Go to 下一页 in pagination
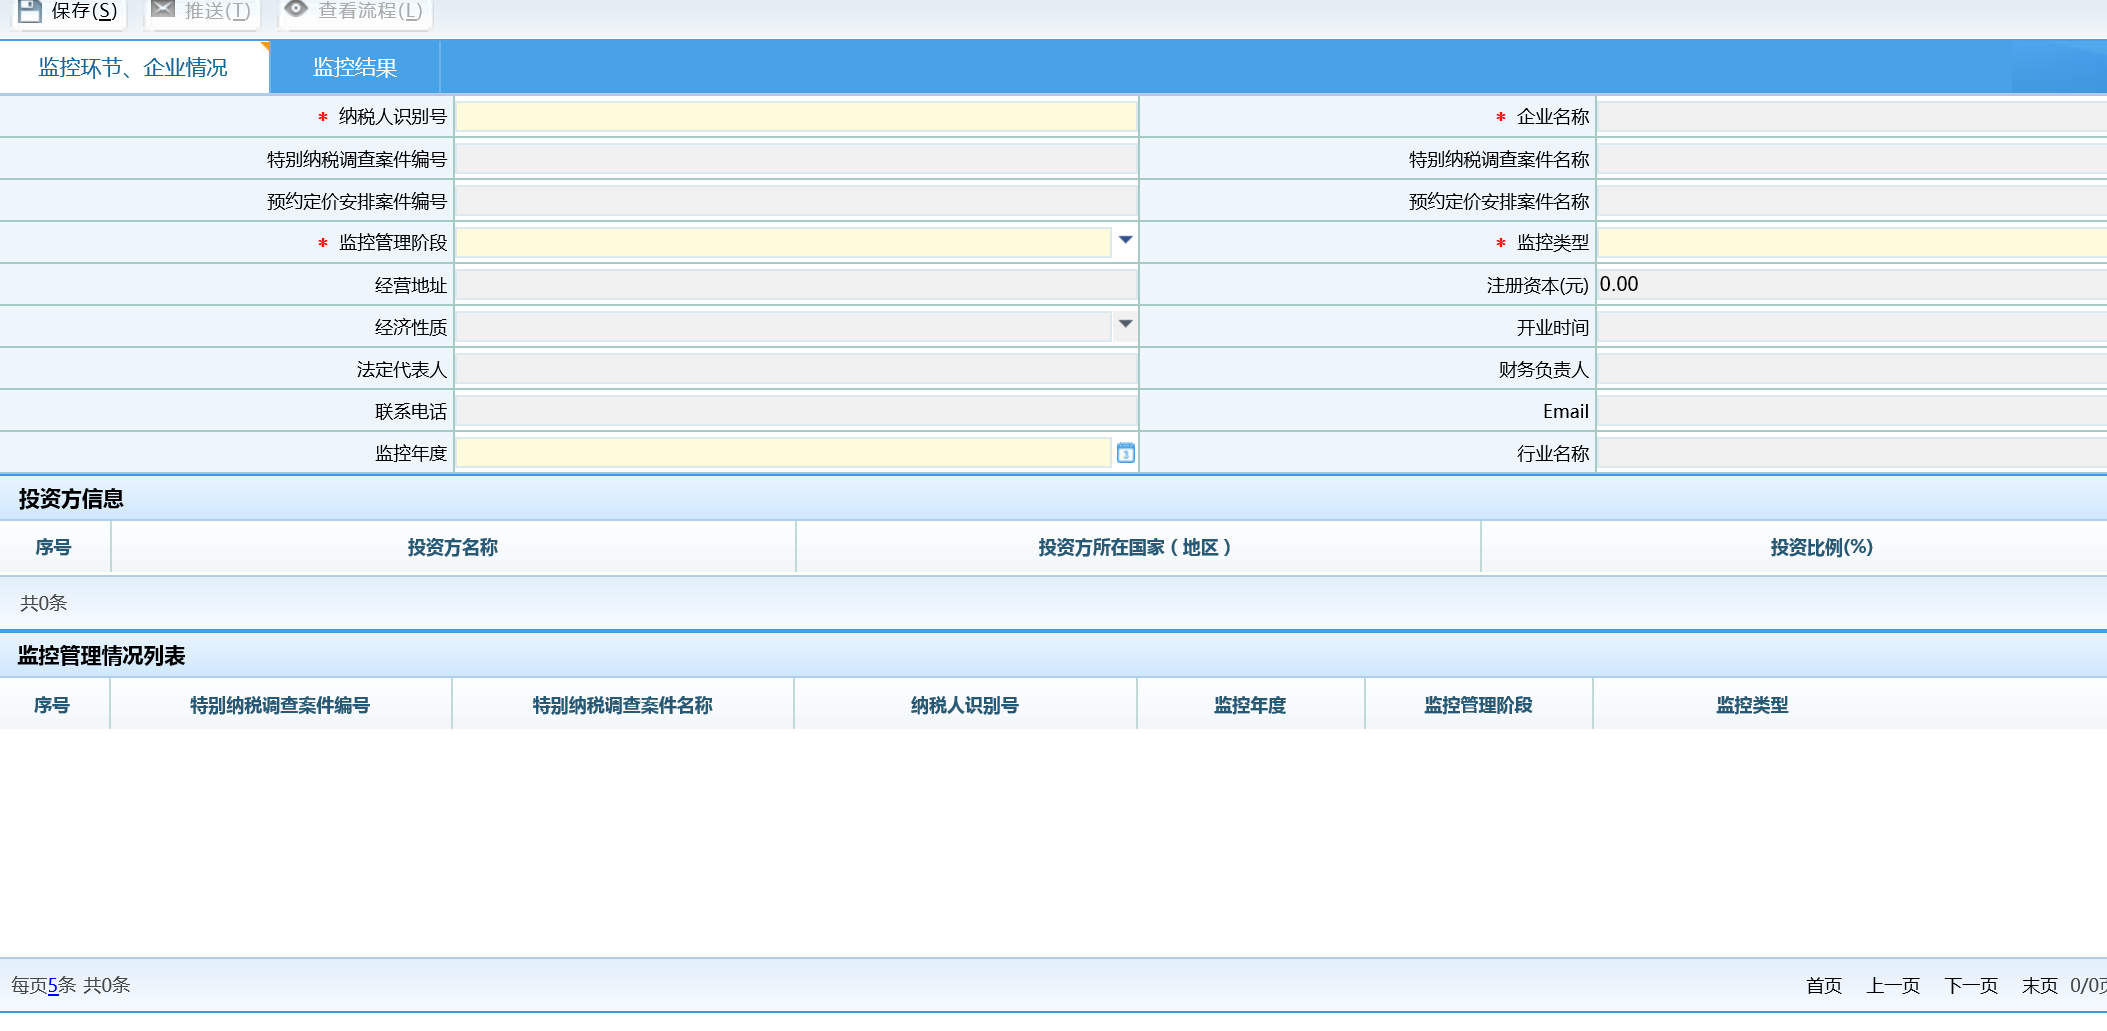The image size is (2107, 1031). [1971, 986]
